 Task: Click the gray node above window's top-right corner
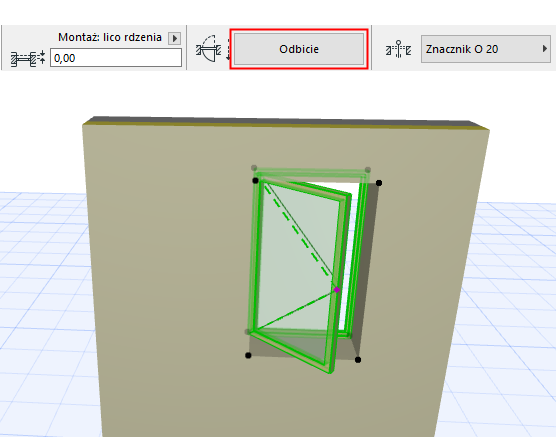(x=368, y=170)
